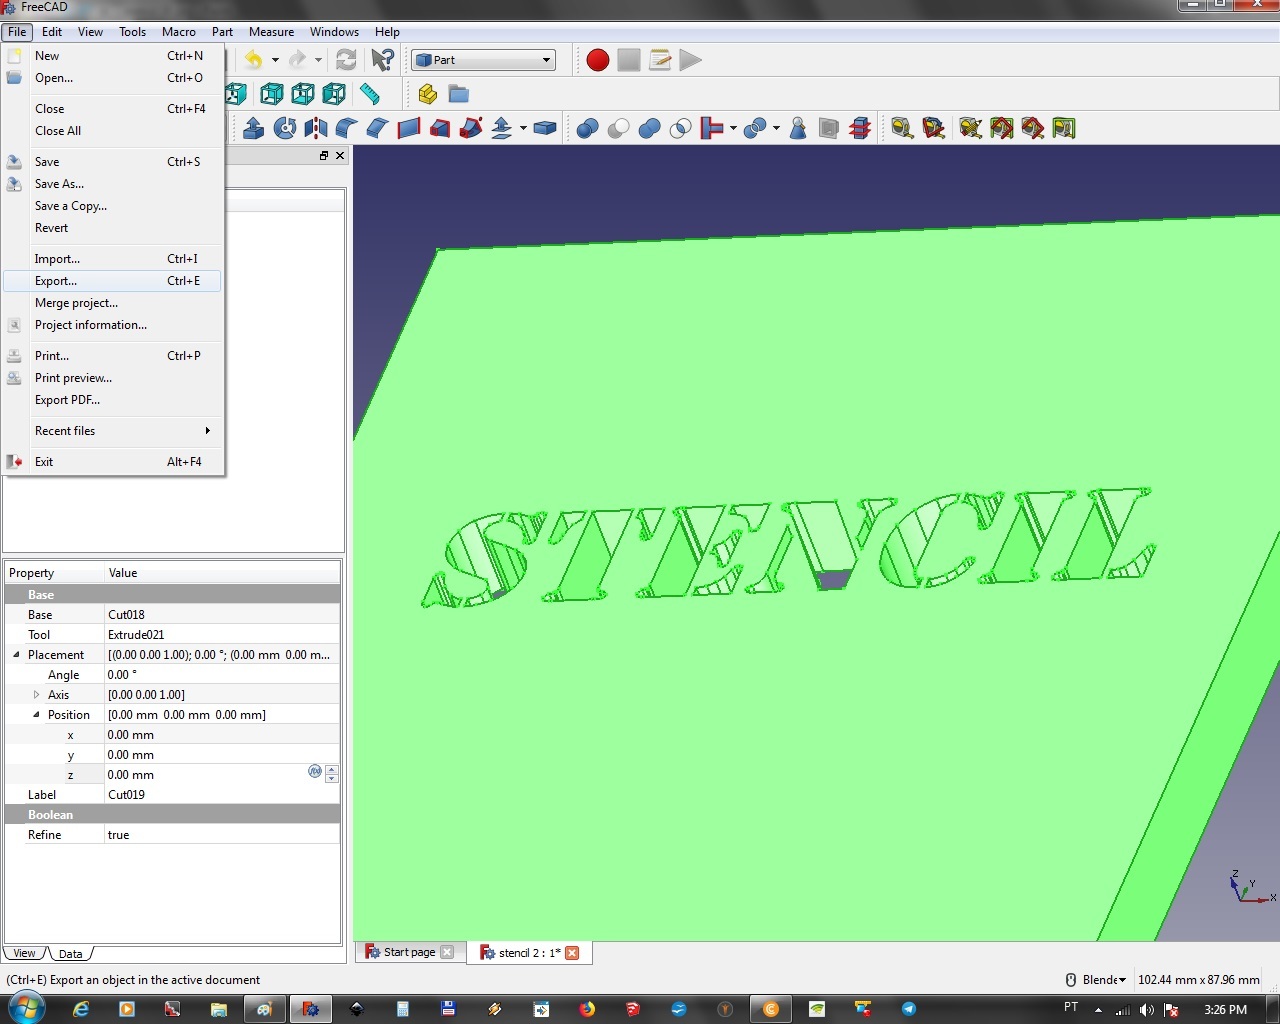The height and width of the screenshot is (1024, 1280).
Task: Click the Check Geometry icon
Action: point(798,128)
